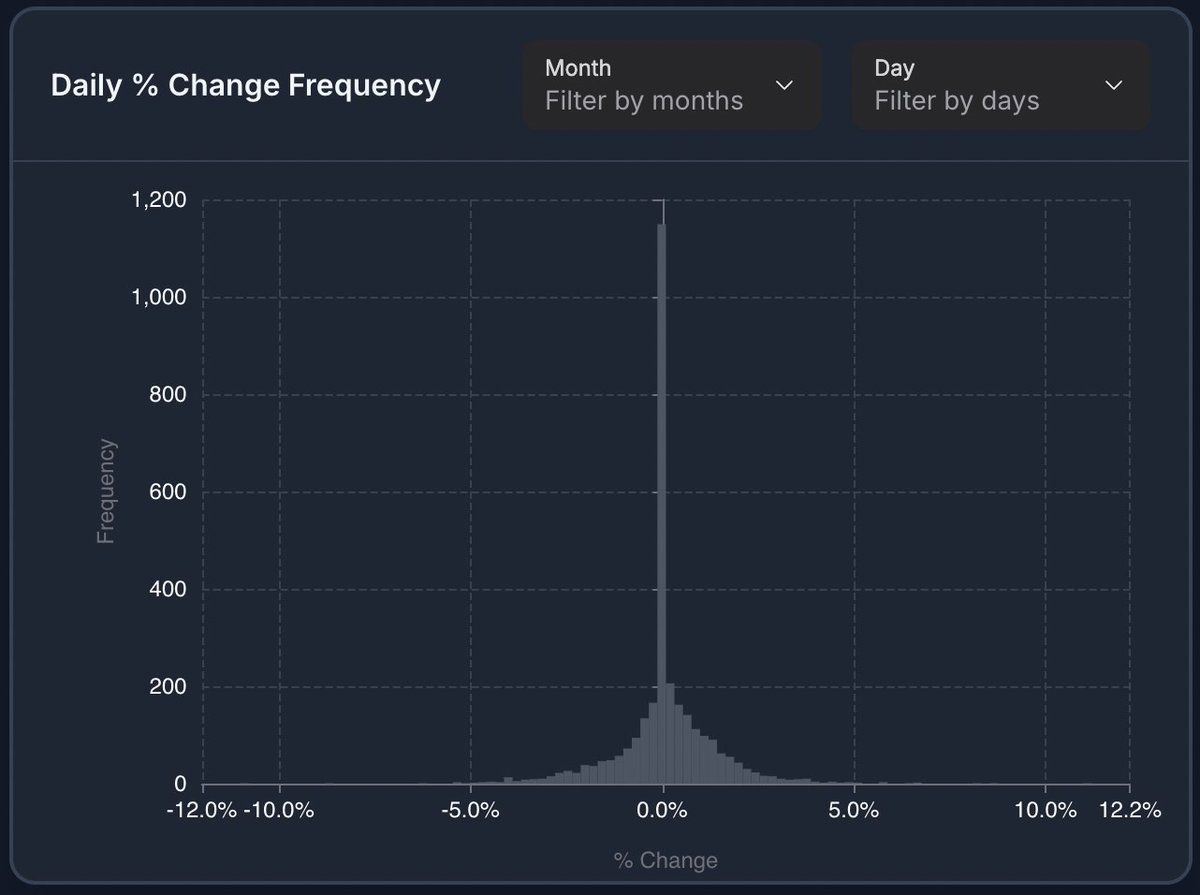Open the Day filter dropdown
This screenshot has width=1200, height=895.
(x=1000, y=85)
